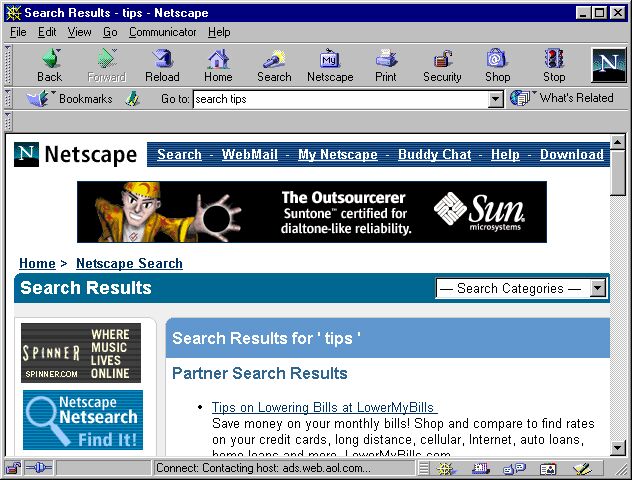Open the Search Categories dropdown
Image resolution: width=632 pixels, height=480 pixels.
[521, 289]
